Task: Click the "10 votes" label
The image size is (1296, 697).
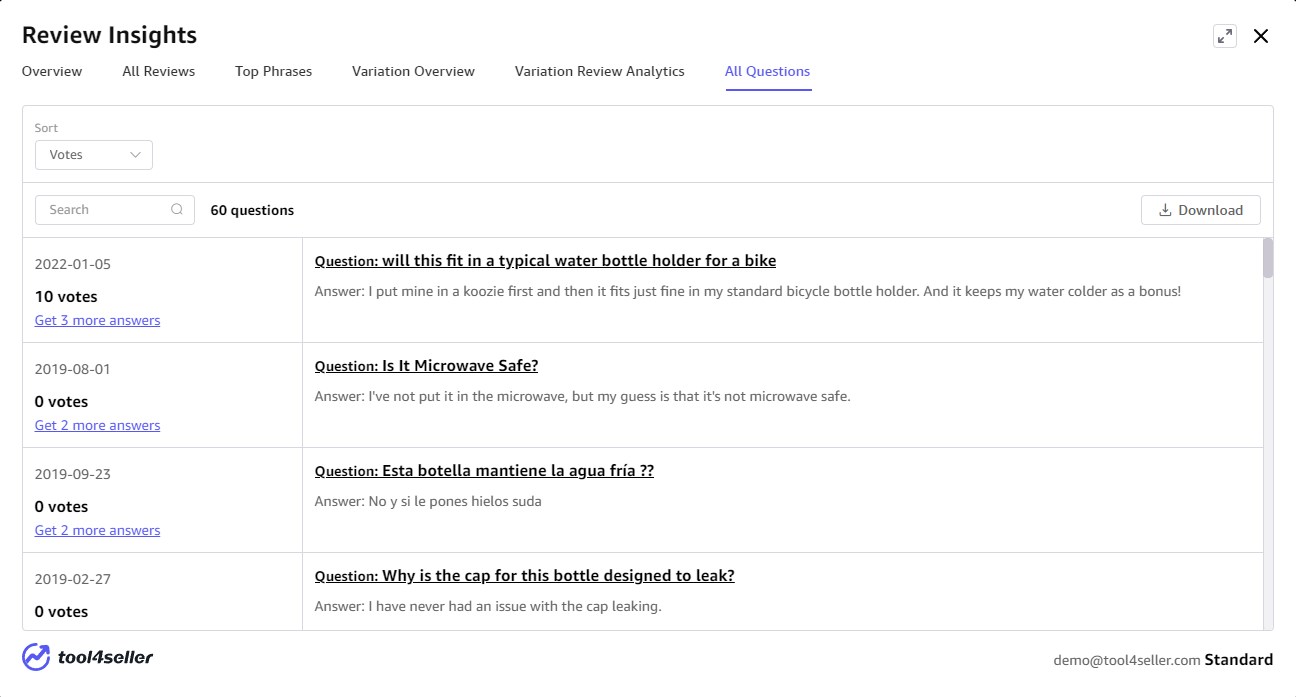Action: 66,296
